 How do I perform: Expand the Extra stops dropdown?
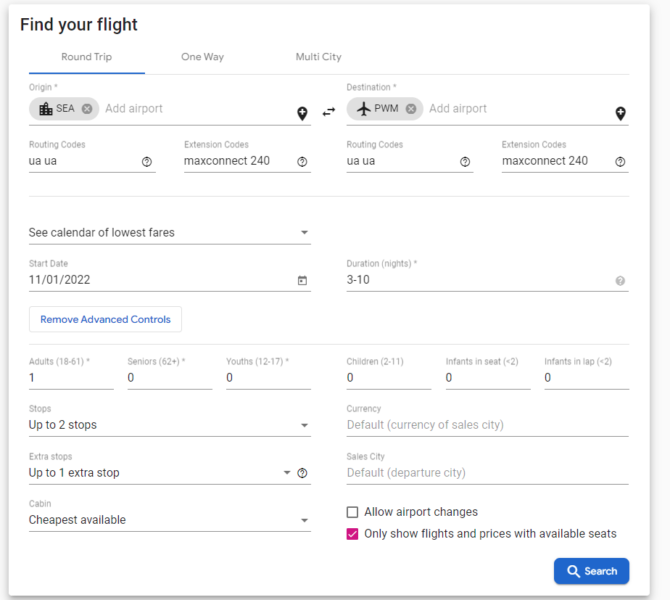coord(159,473)
